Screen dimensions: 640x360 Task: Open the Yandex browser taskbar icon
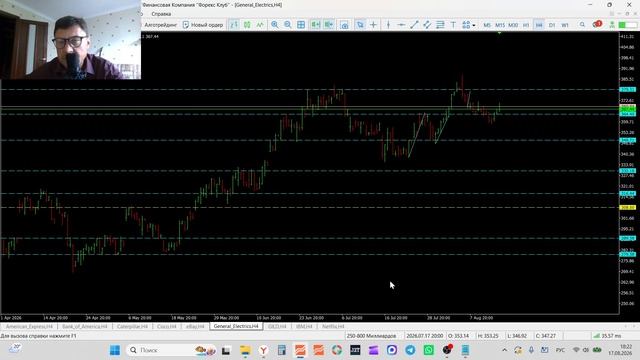coord(264,350)
